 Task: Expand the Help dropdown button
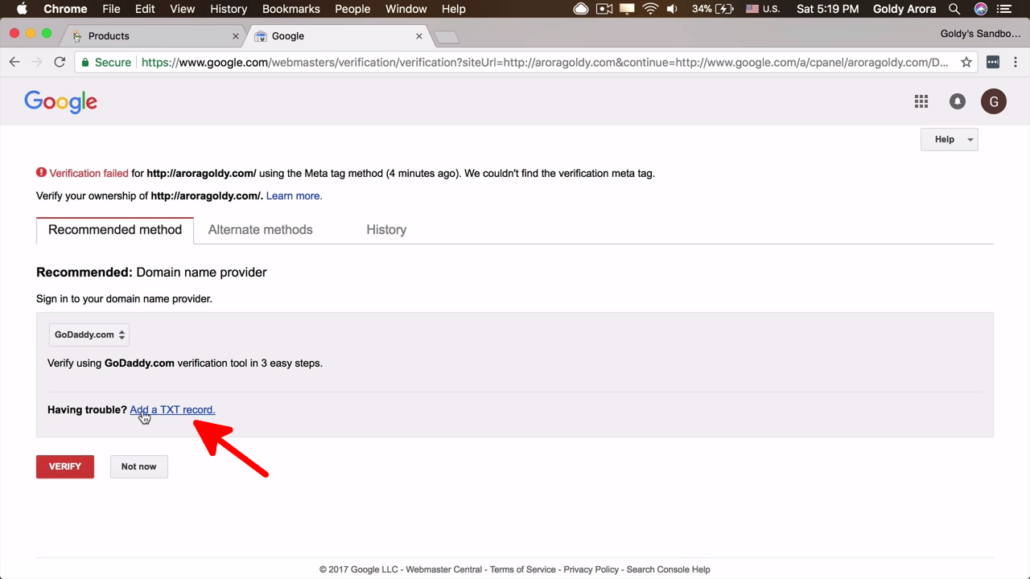[949, 139]
